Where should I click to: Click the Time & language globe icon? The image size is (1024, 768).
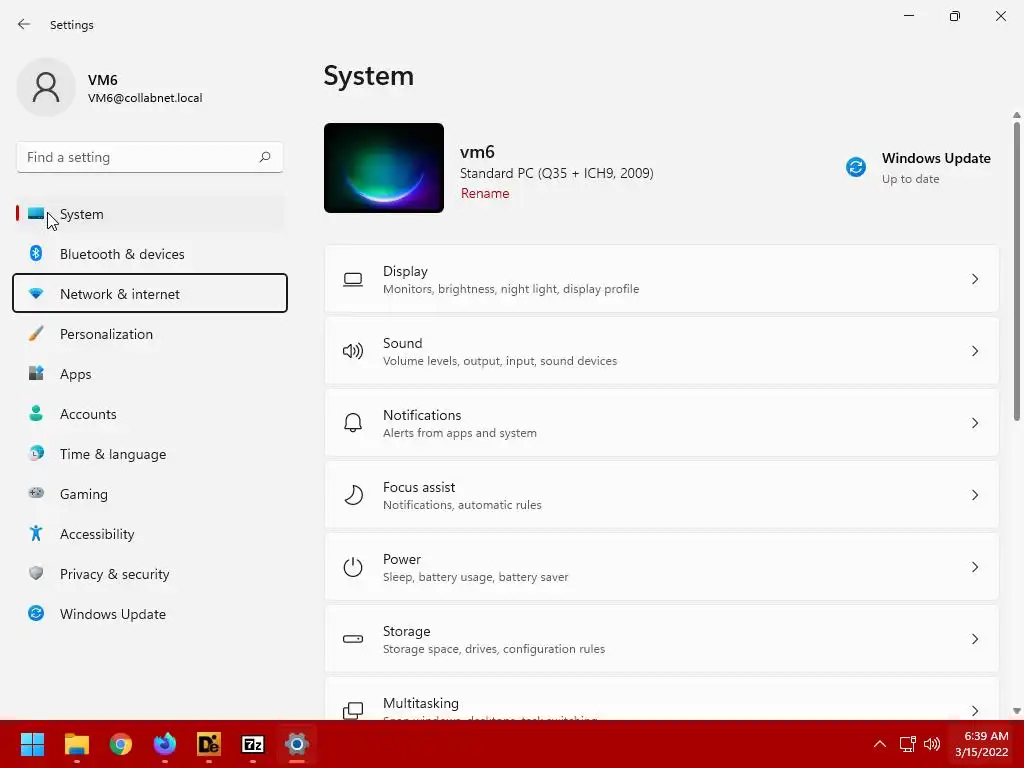tap(36, 453)
